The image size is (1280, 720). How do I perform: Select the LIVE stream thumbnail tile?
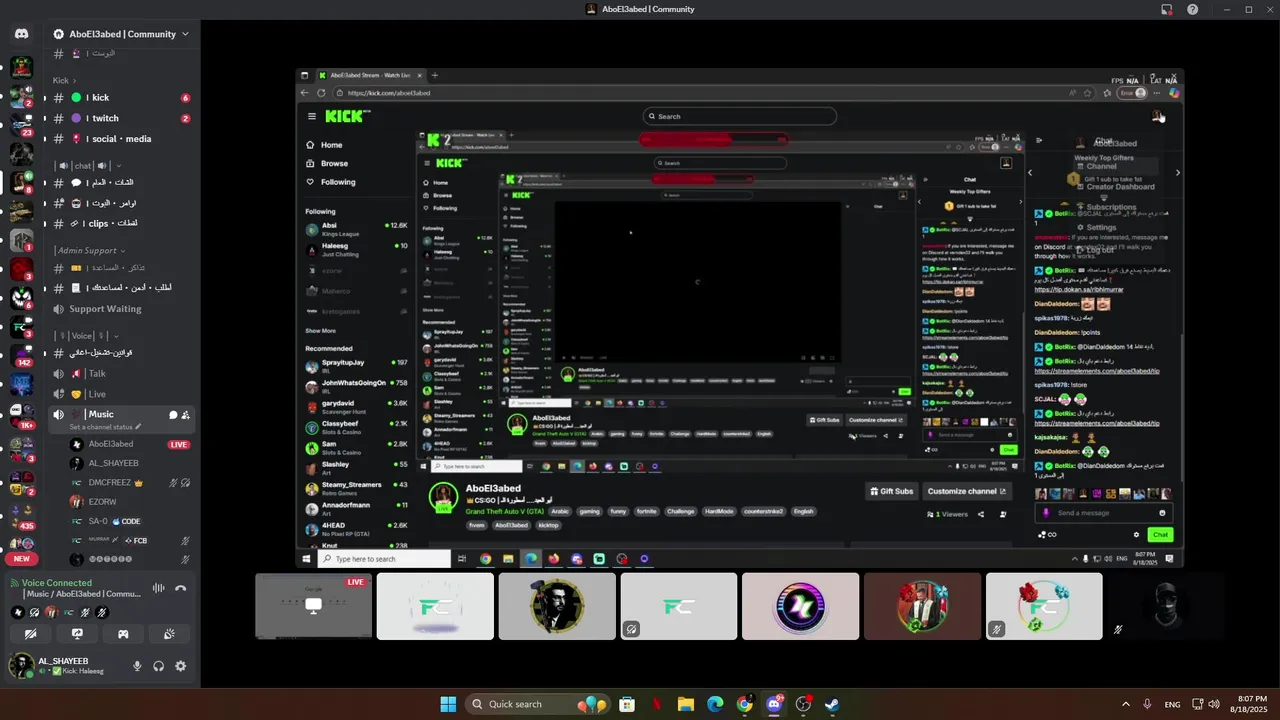(x=313, y=606)
